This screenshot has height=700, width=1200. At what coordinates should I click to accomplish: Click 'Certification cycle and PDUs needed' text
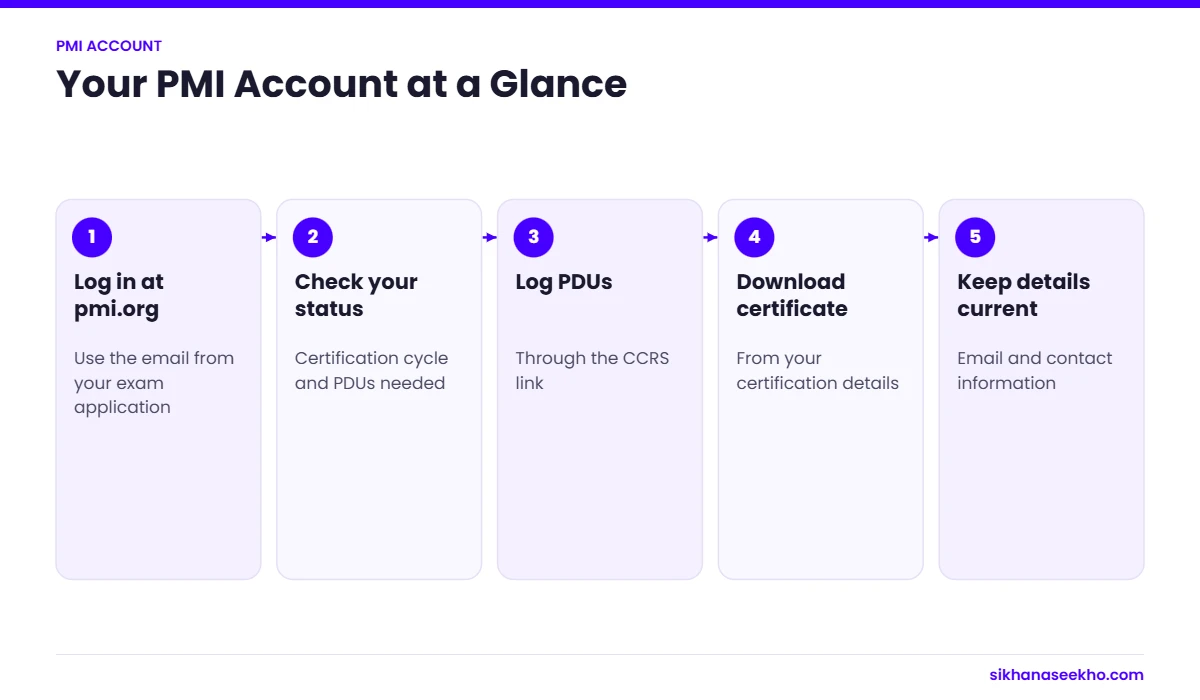coord(372,370)
